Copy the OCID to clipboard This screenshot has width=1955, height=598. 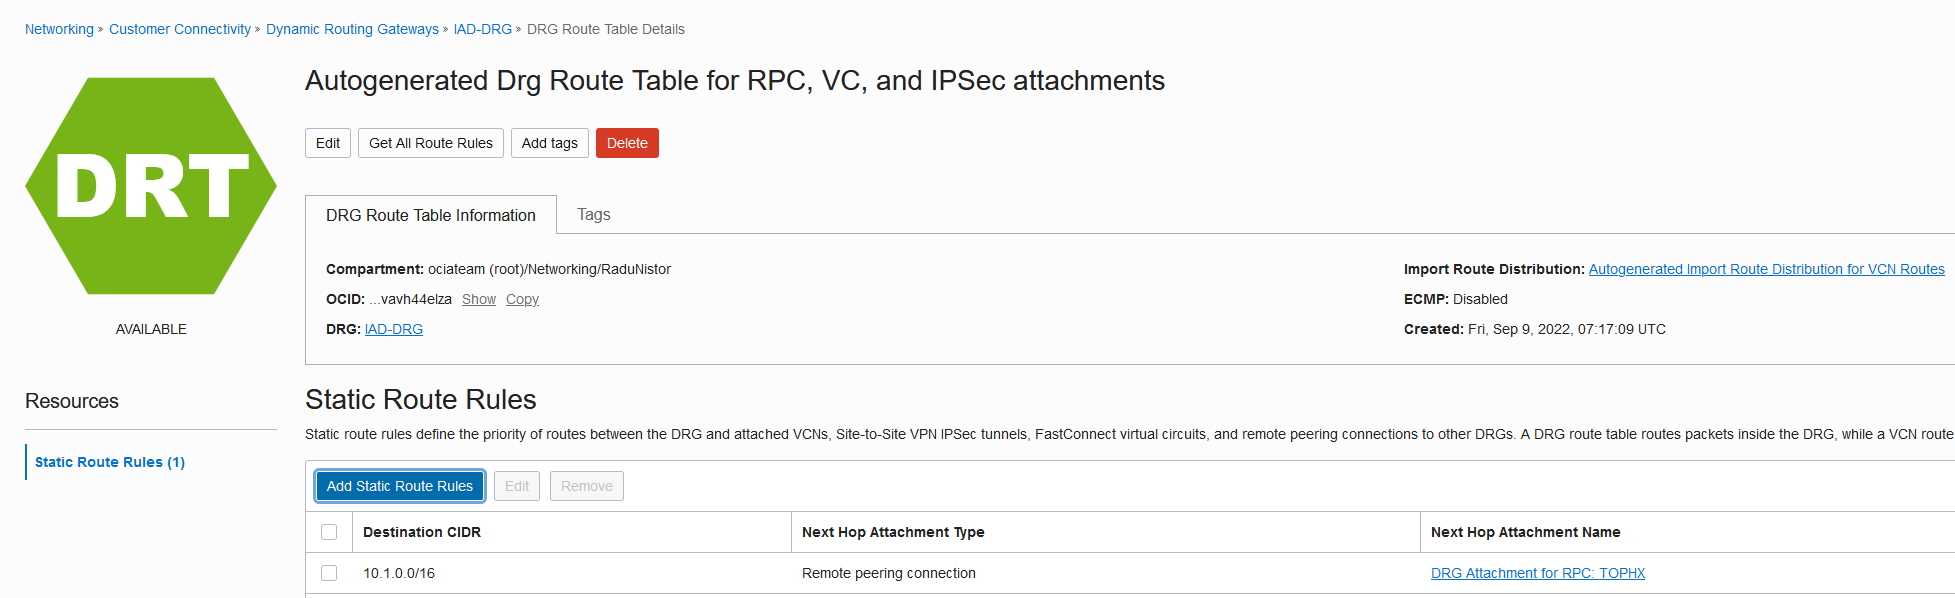point(522,299)
